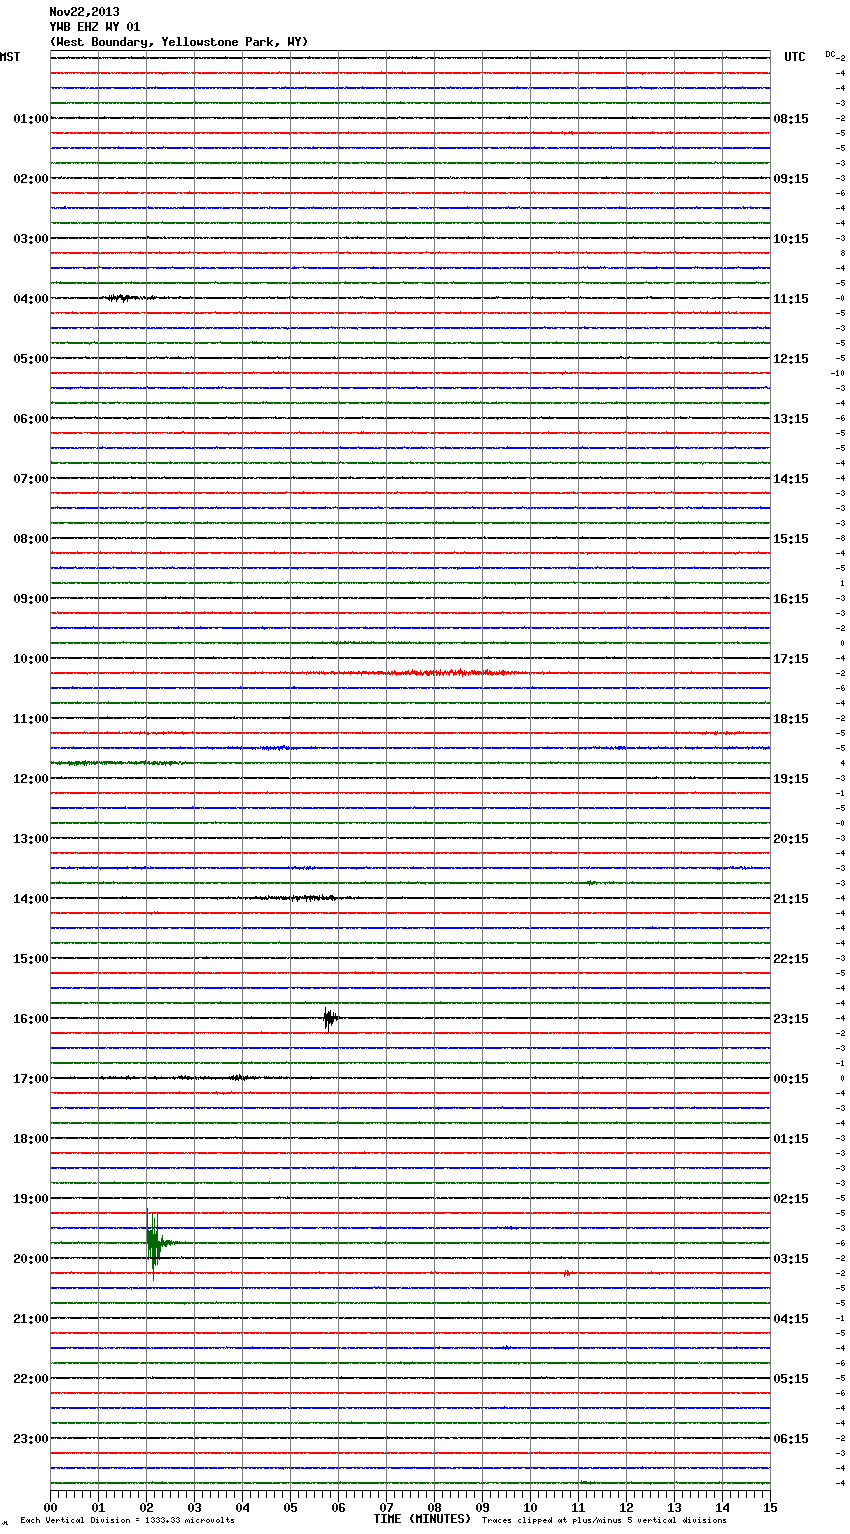This screenshot has width=850, height=1534.
Task: Select the 12:00 MST row label
Action: (30, 779)
